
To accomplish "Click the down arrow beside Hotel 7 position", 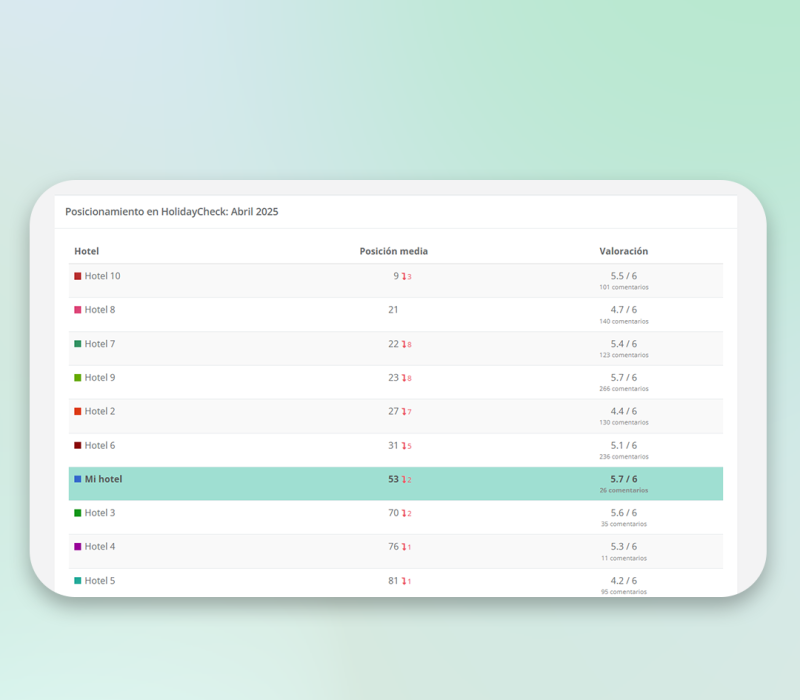I will pos(404,344).
